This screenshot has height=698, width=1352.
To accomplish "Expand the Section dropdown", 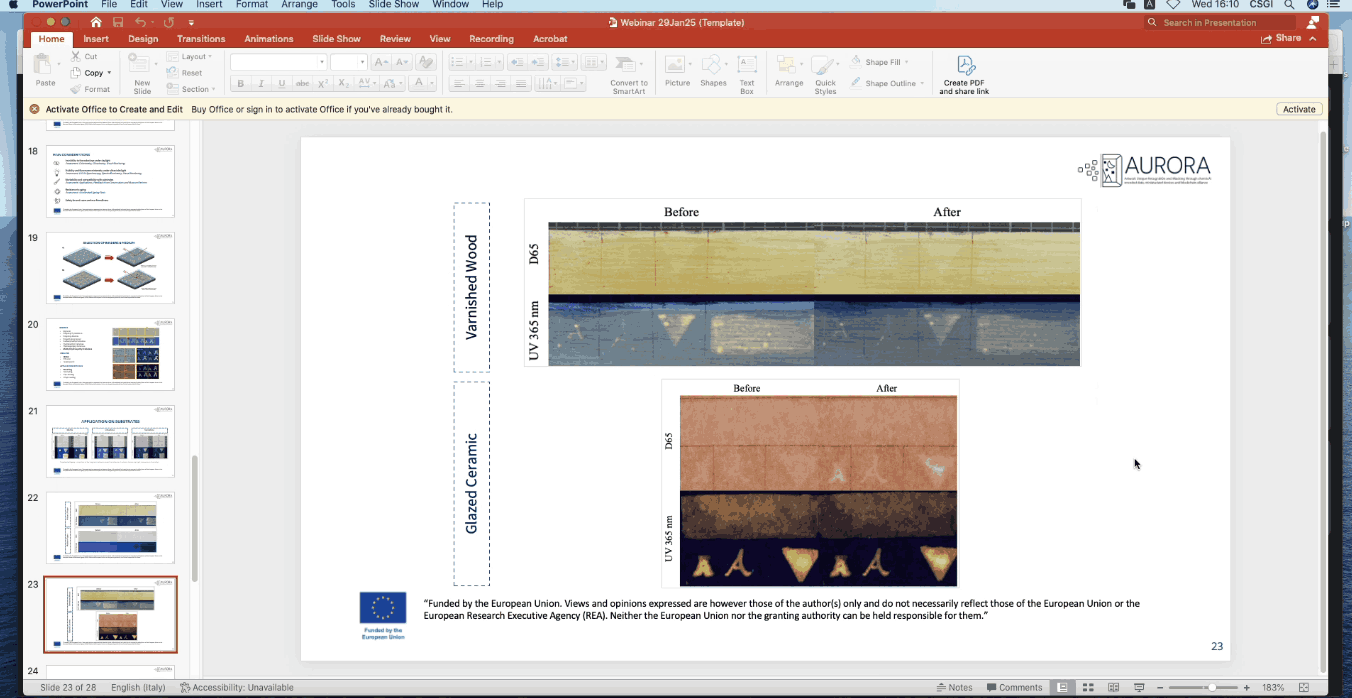I will coord(191,89).
